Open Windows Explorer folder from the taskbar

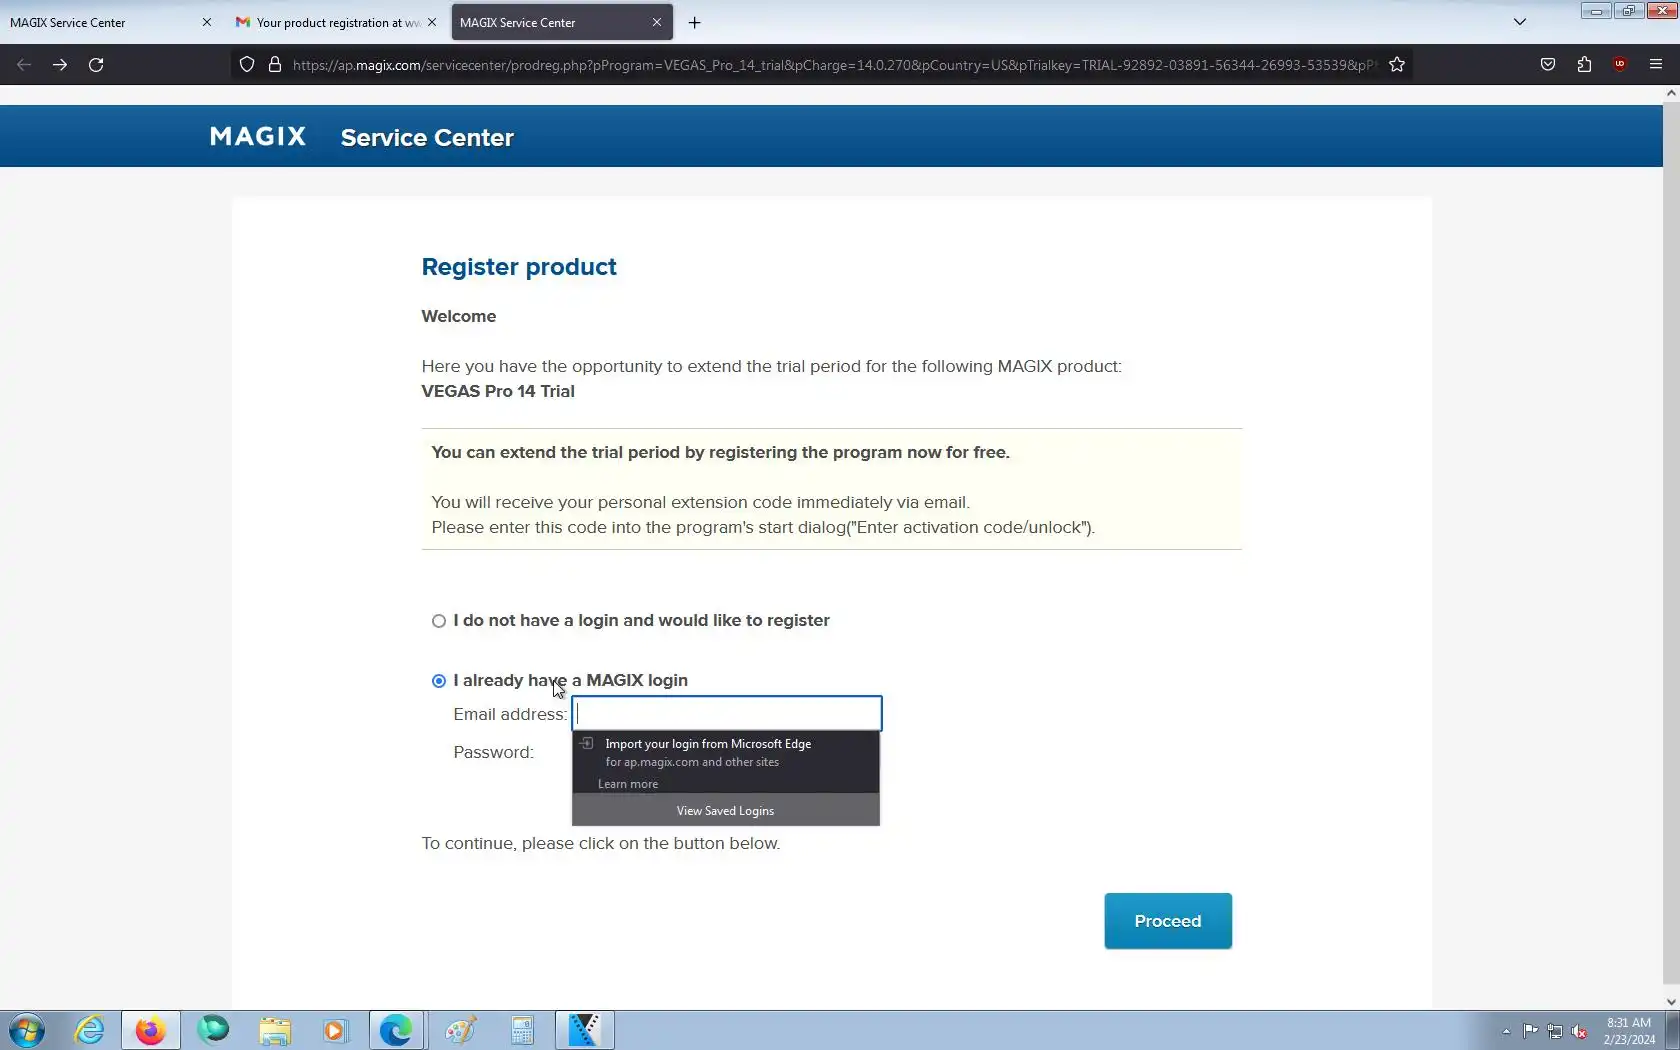(275, 1030)
